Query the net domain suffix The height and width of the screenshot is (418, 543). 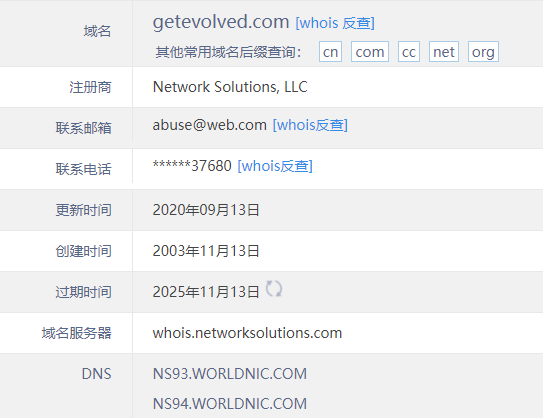[444, 52]
